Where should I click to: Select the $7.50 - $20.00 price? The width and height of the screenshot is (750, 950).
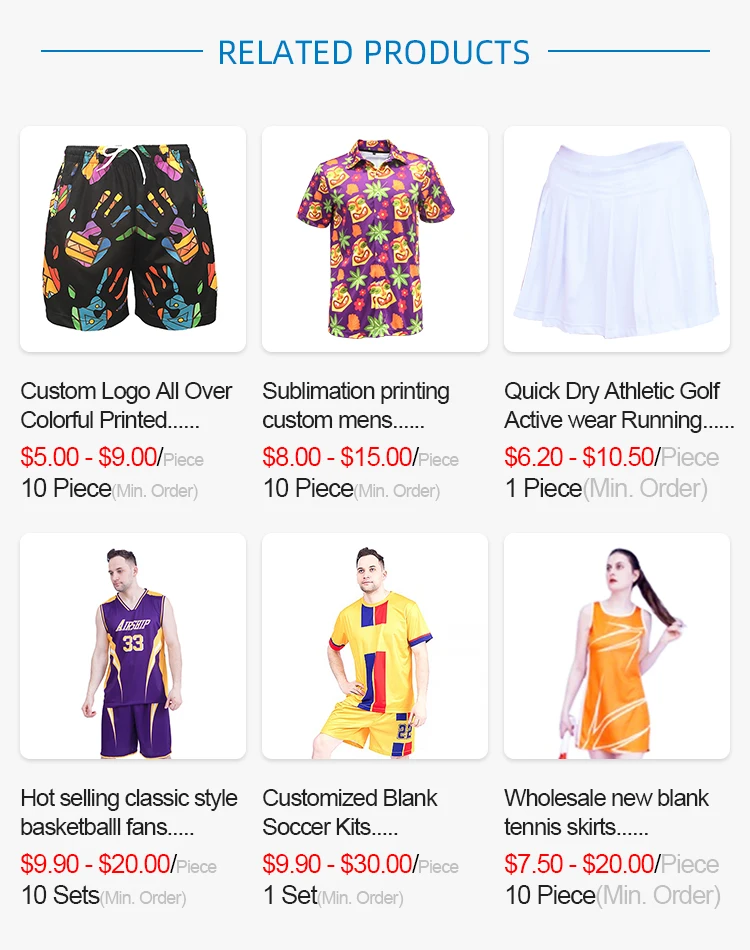point(579,864)
